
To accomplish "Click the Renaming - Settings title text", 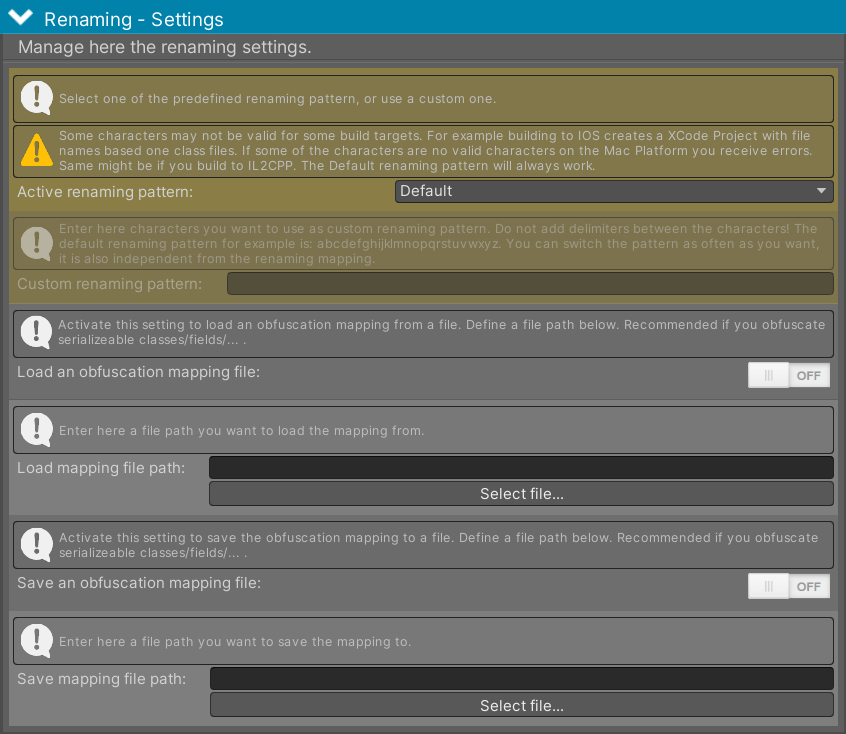I will [x=133, y=18].
